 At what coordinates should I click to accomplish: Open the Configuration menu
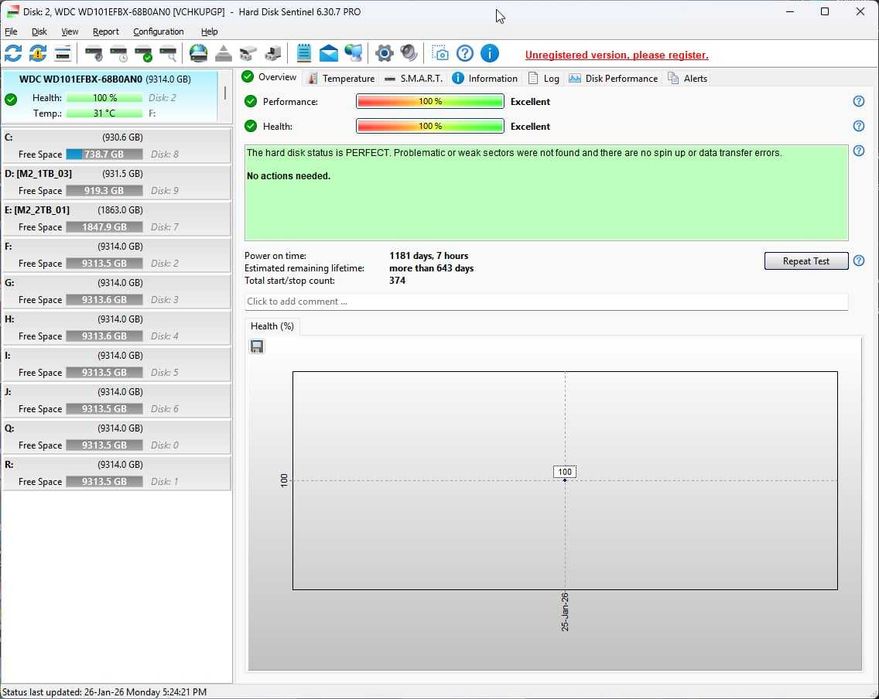tap(158, 31)
